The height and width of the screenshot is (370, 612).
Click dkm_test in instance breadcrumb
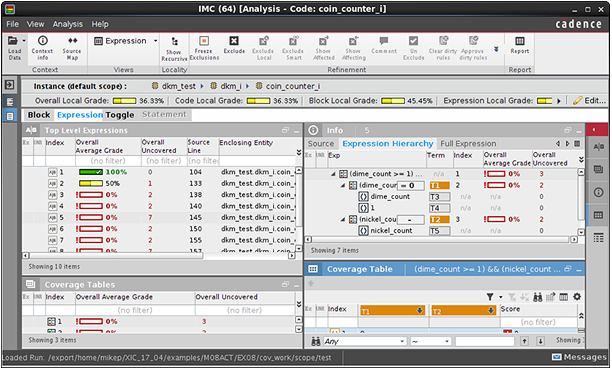[178, 86]
